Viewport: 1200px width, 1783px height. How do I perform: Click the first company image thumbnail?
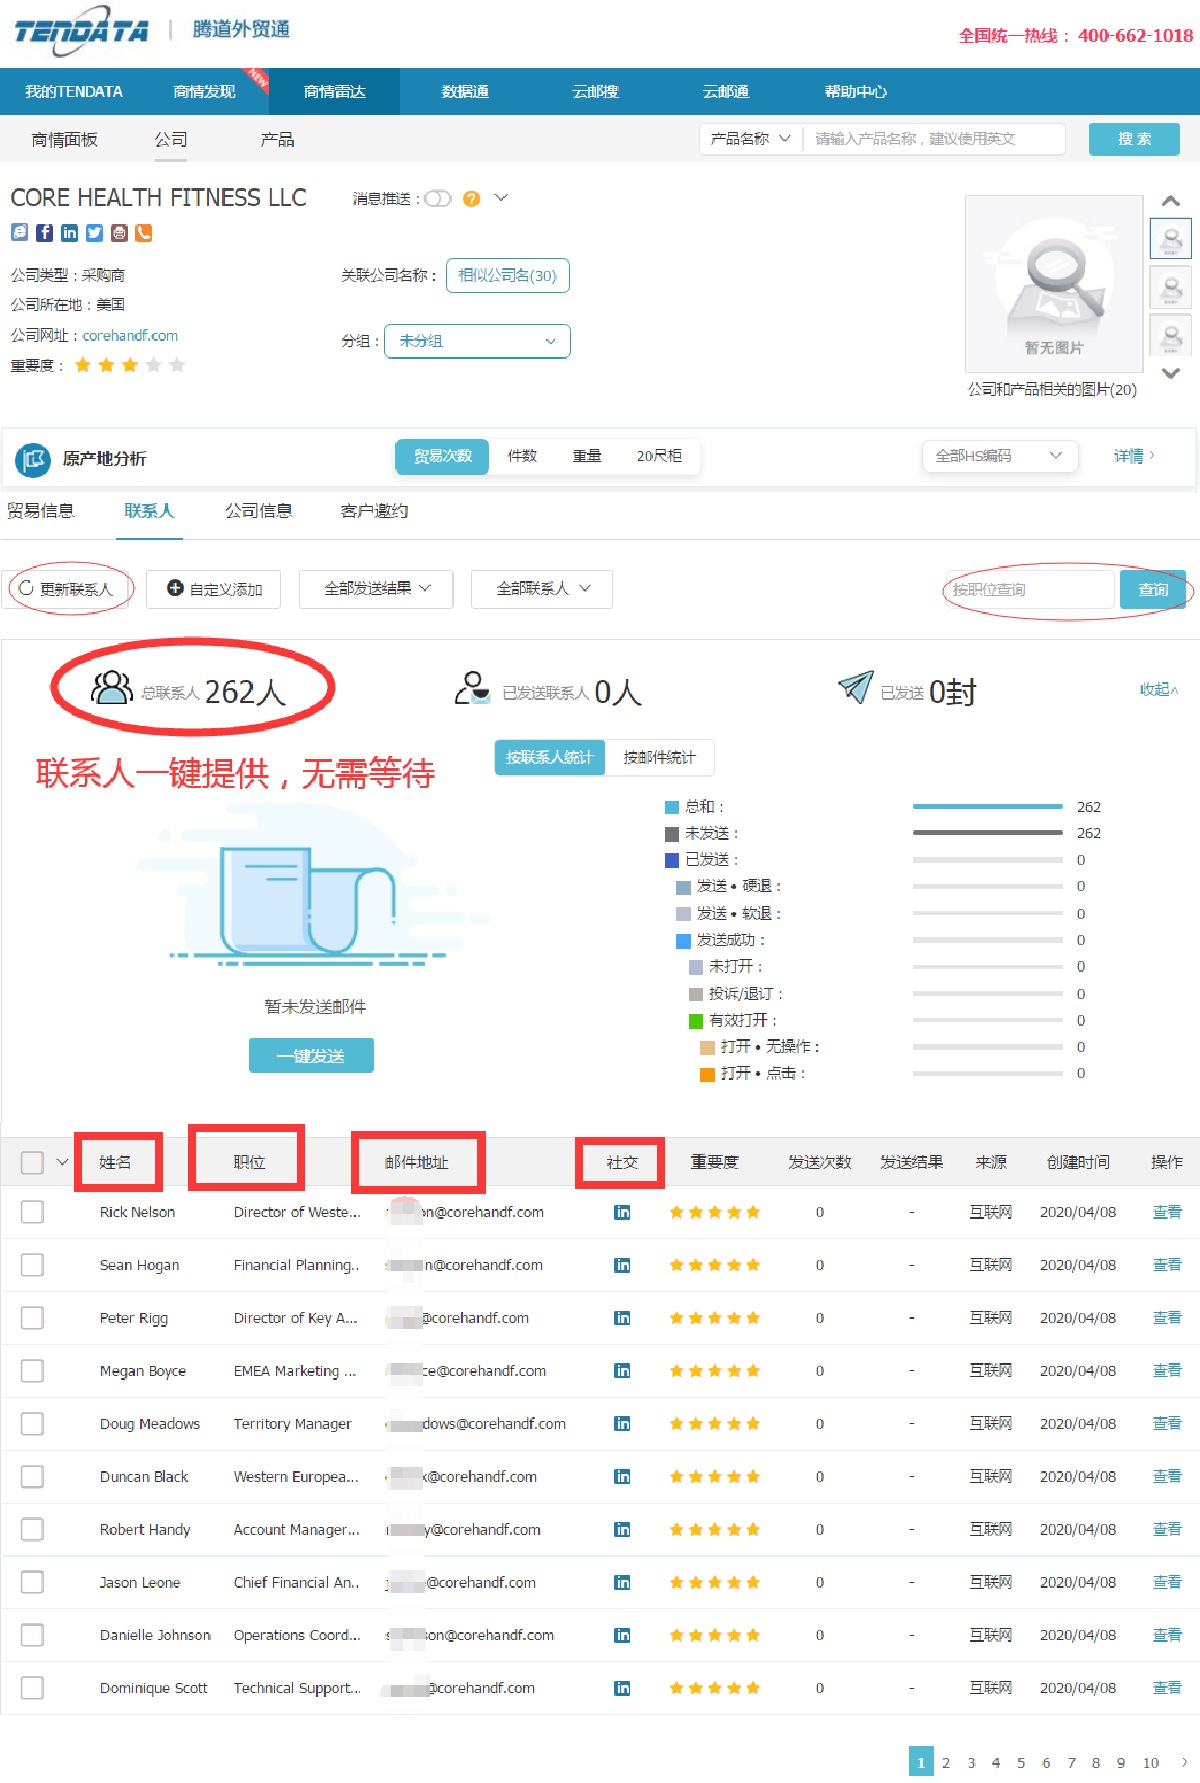1171,239
